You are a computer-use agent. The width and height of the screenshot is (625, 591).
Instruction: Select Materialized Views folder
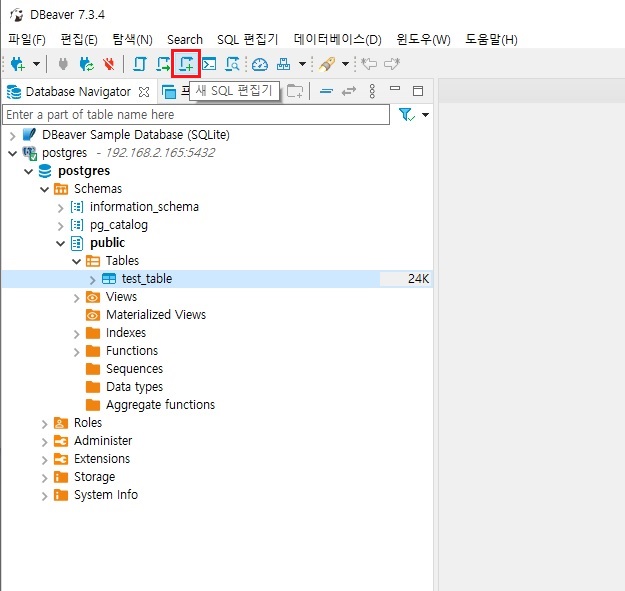tap(156, 315)
